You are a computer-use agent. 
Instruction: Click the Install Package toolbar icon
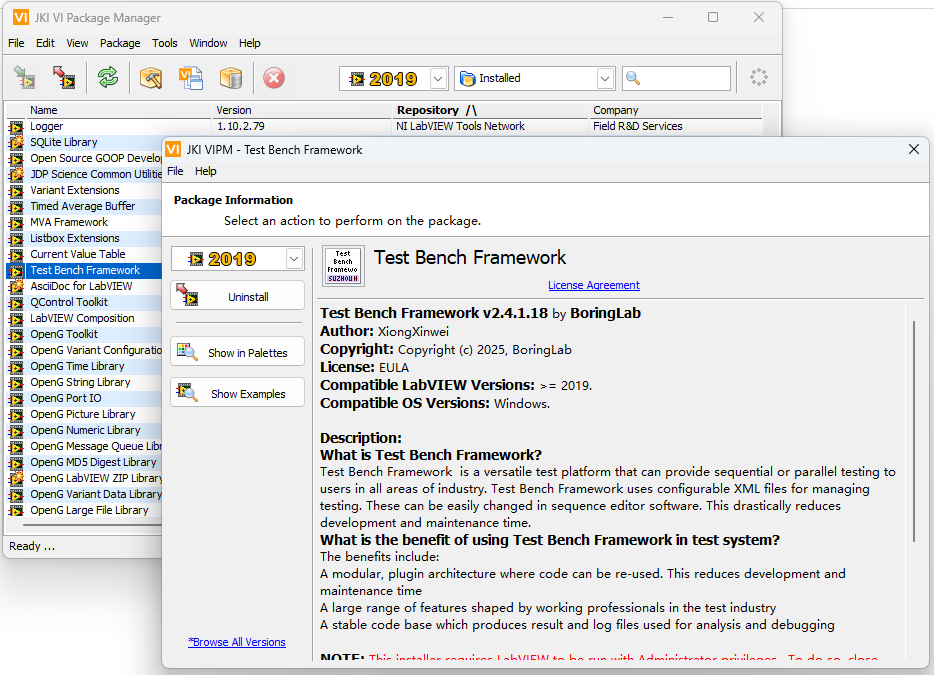(x=25, y=78)
